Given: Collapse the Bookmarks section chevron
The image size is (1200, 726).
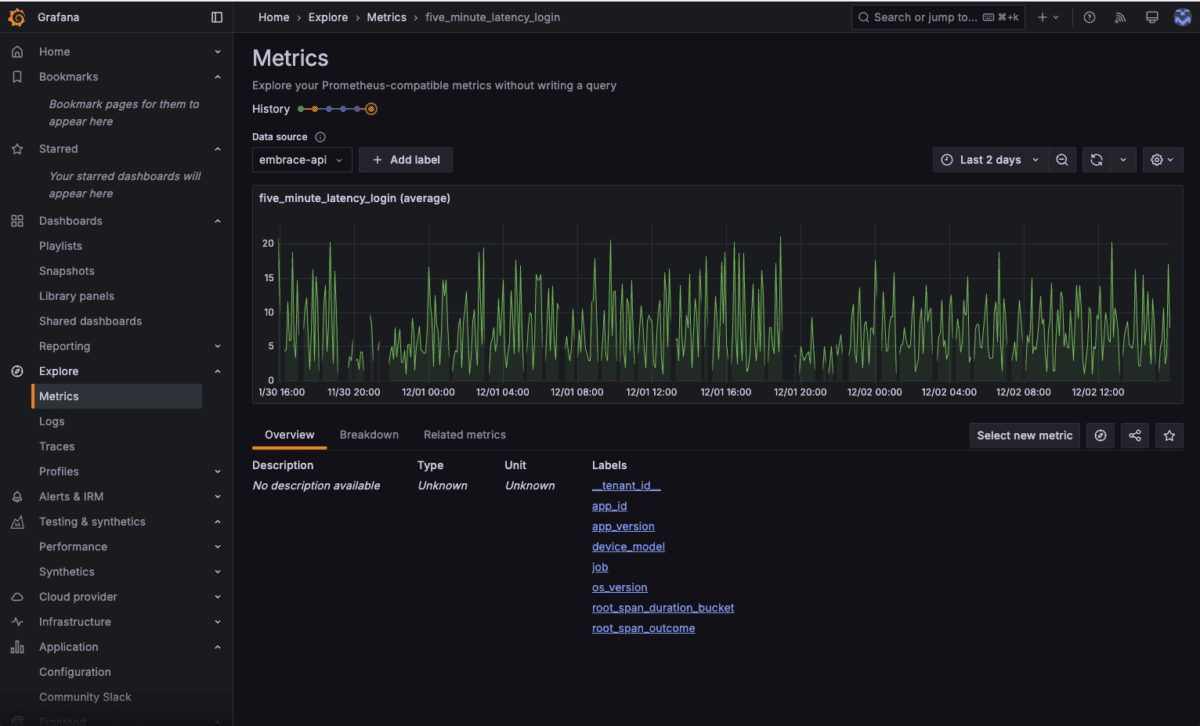Looking at the screenshot, I should tap(218, 77).
